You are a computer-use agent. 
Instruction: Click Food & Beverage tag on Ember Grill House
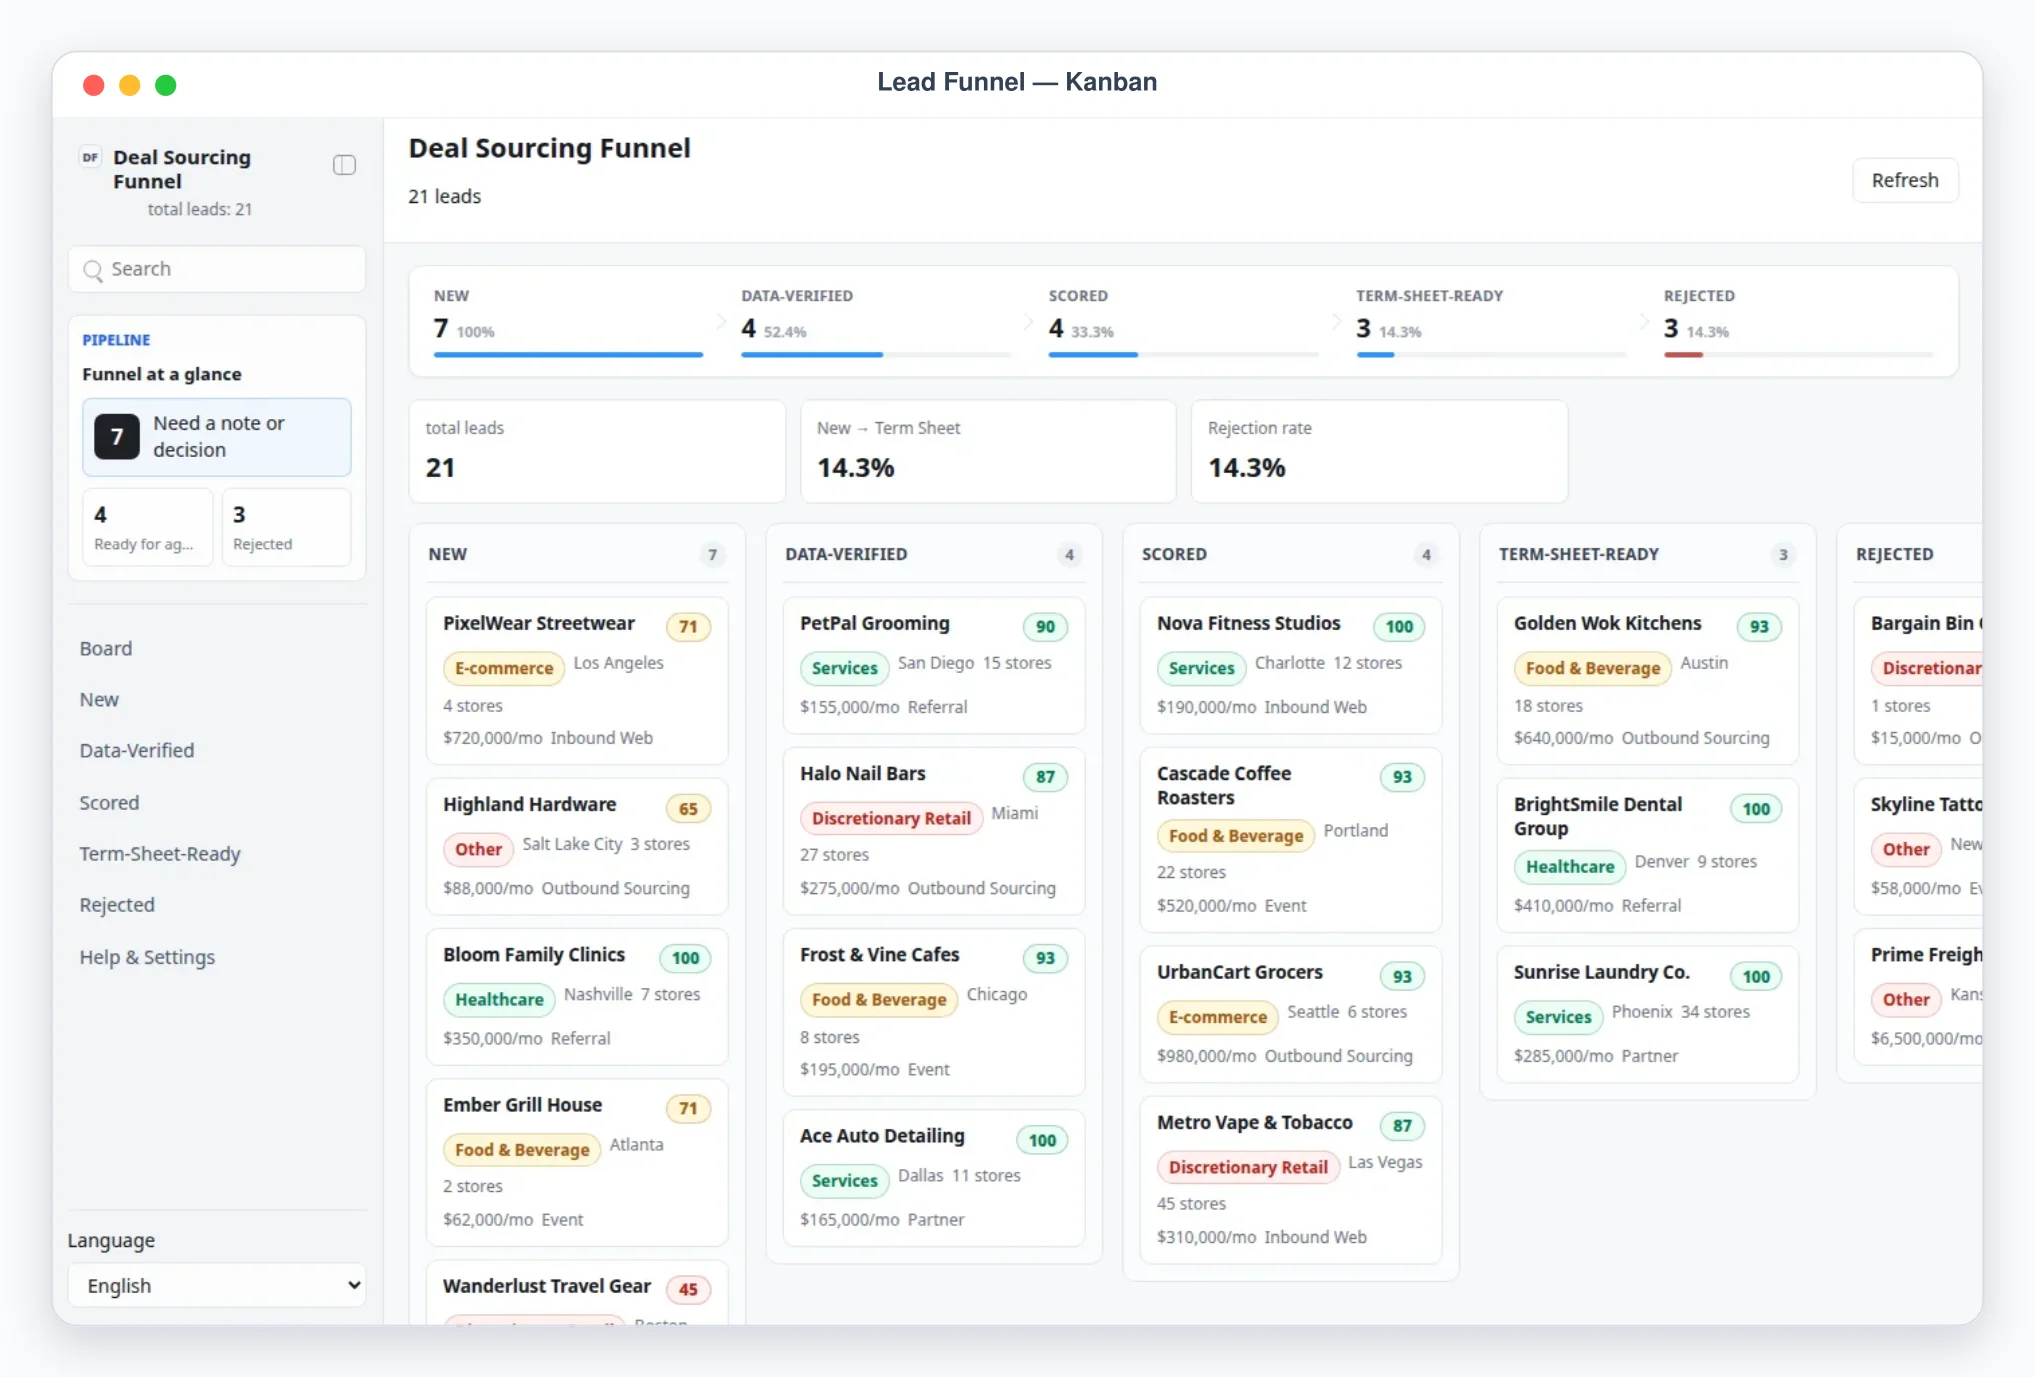pos(522,1149)
